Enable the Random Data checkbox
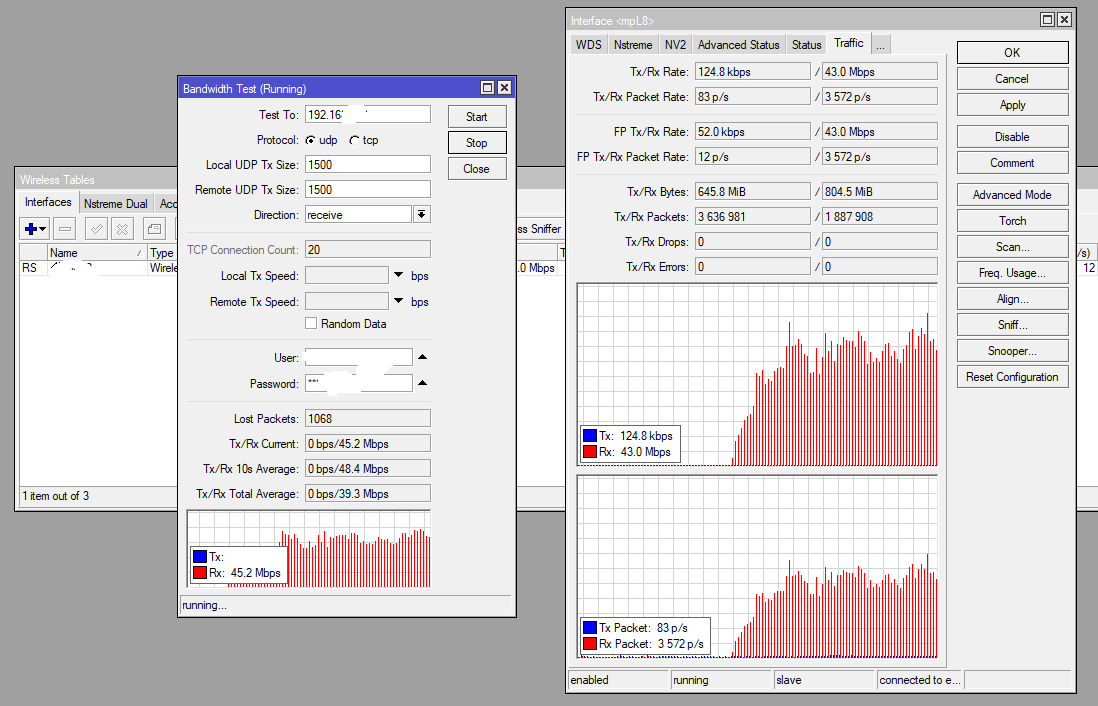The height and width of the screenshot is (706, 1098). (311, 324)
